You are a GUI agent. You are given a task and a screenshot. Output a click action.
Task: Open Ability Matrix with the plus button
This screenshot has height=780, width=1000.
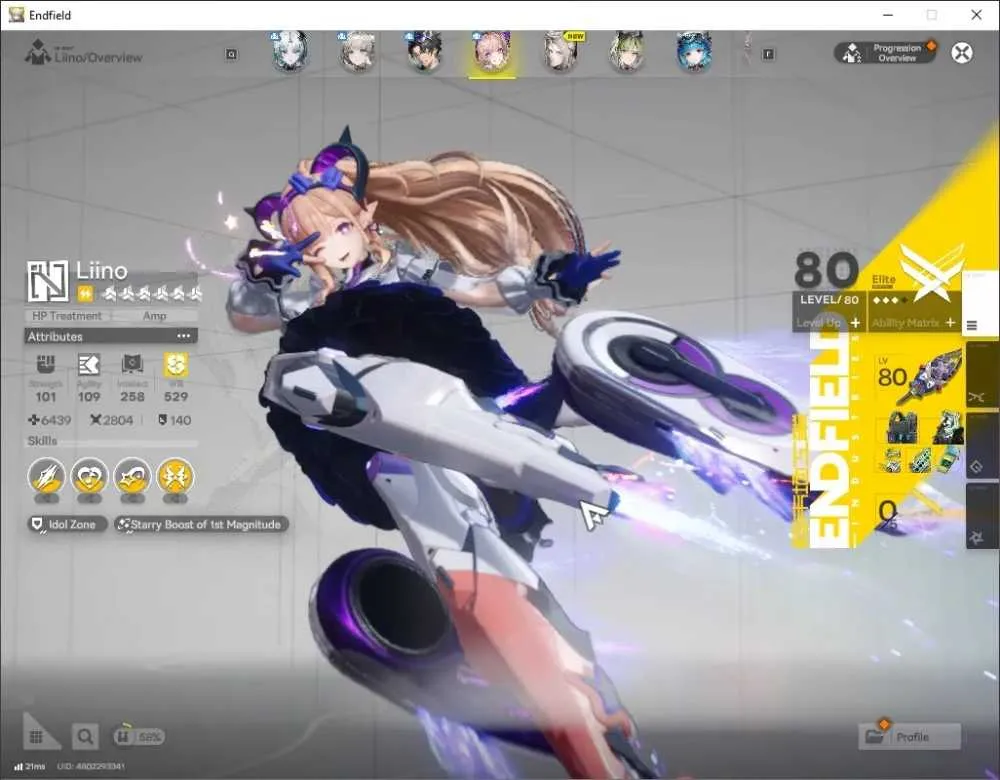pyautogui.click(x=950, y=323)
